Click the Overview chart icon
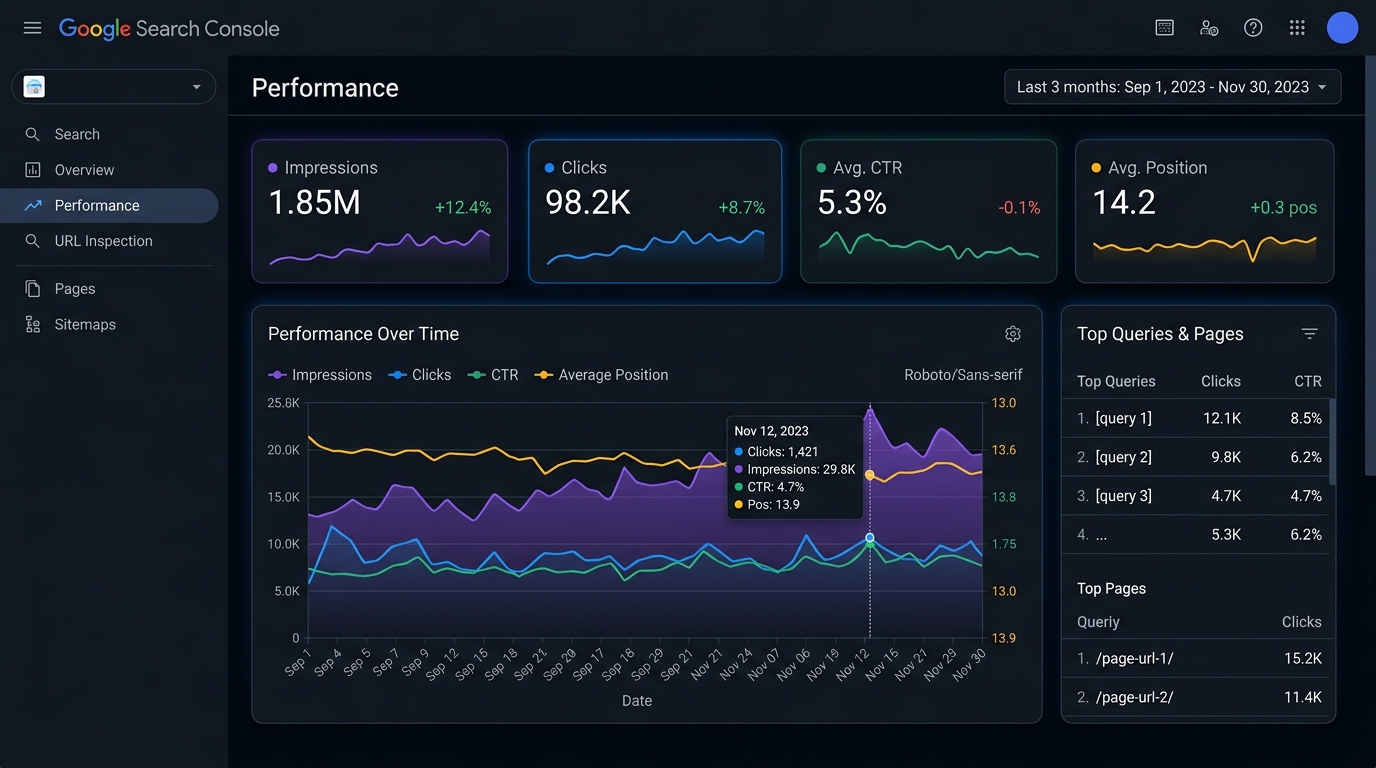The height and width of the screenshot is (768, 1376). coord(33,170)
